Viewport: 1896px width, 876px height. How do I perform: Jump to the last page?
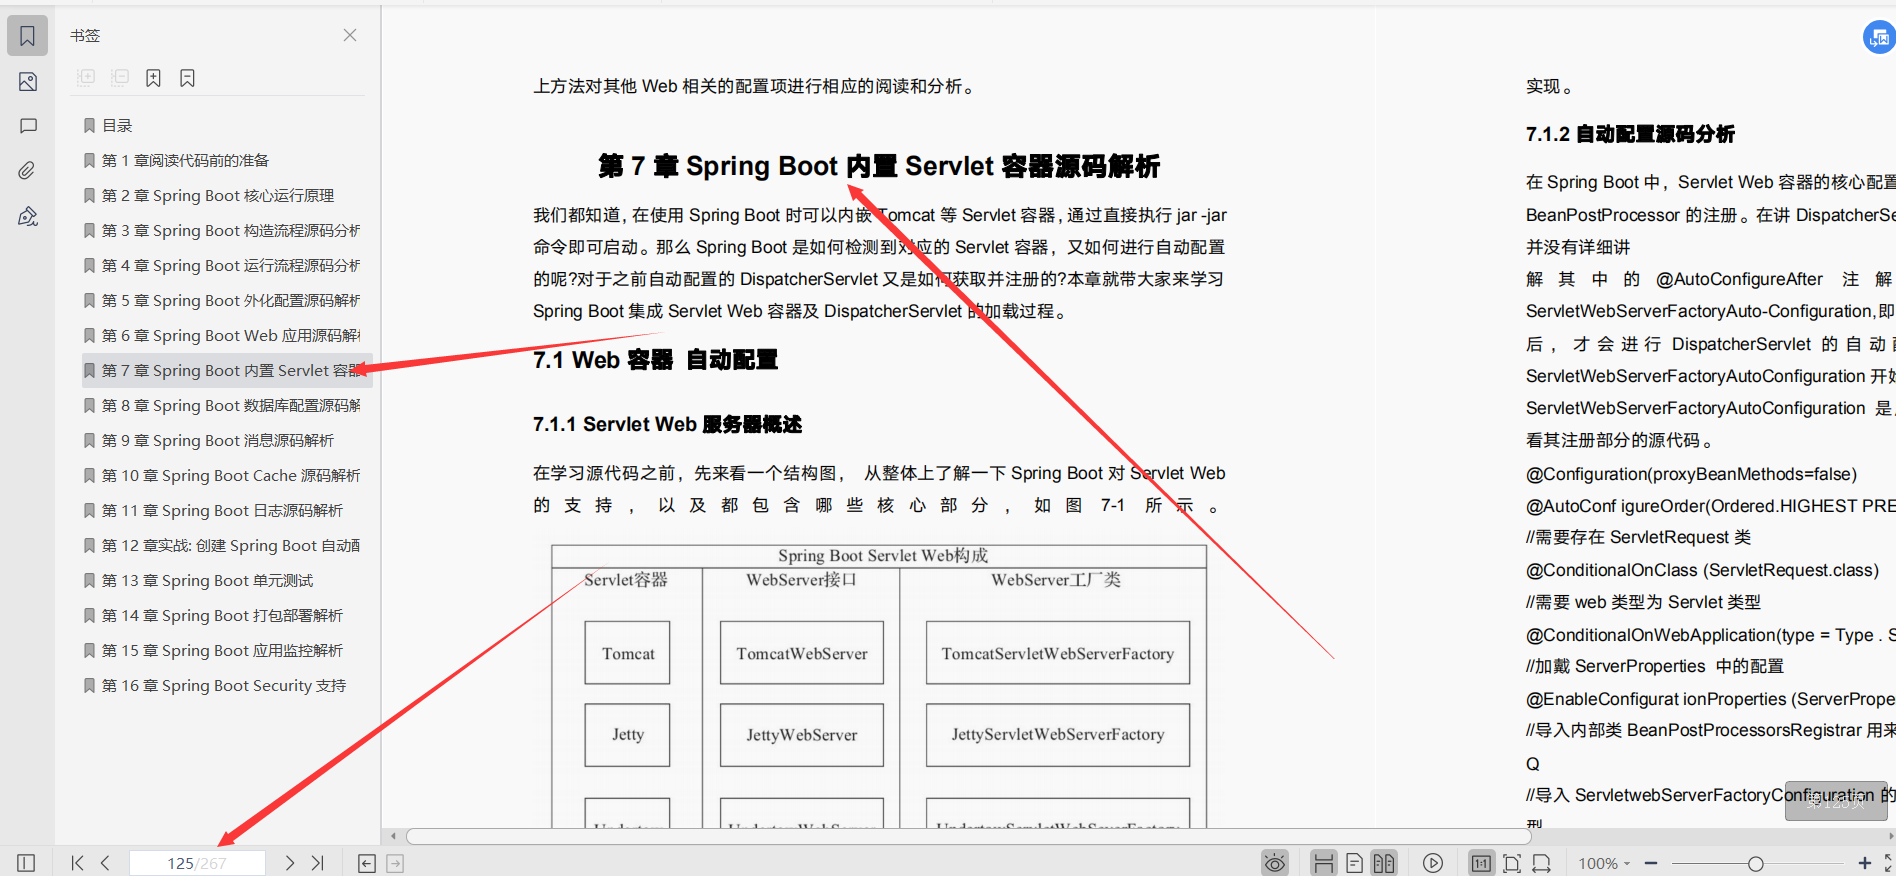point(317,863)
